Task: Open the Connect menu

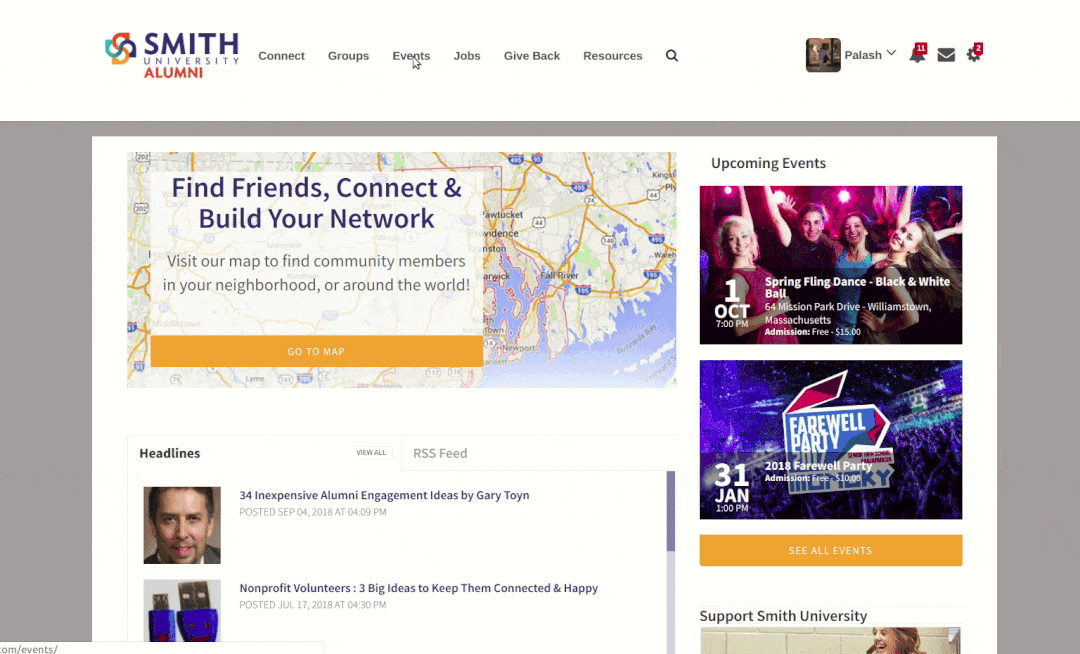Action: click(x=281, y=56)
